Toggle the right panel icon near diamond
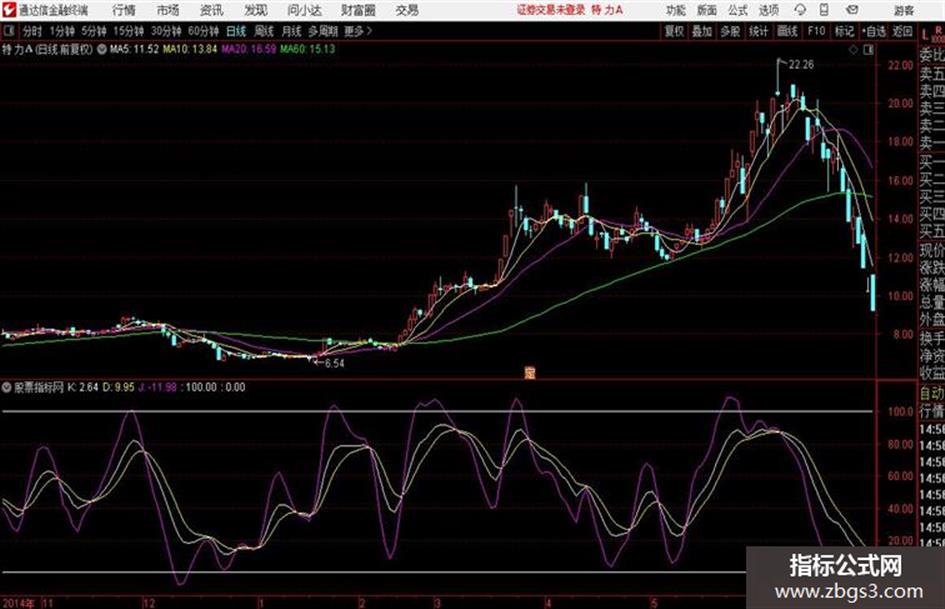This screenshot has height=609, width=945. coord(868,50)
